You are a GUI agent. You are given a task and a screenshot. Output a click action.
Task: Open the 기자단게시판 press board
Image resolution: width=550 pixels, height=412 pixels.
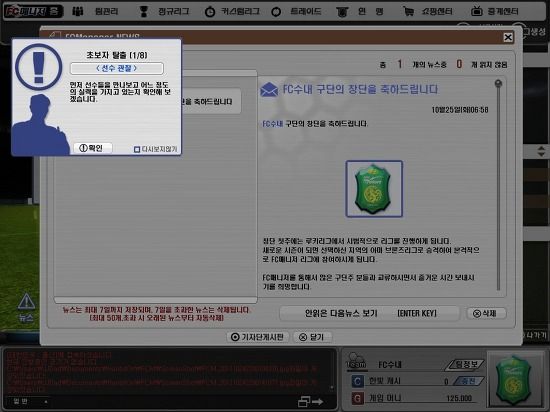[x=258, y=337]
